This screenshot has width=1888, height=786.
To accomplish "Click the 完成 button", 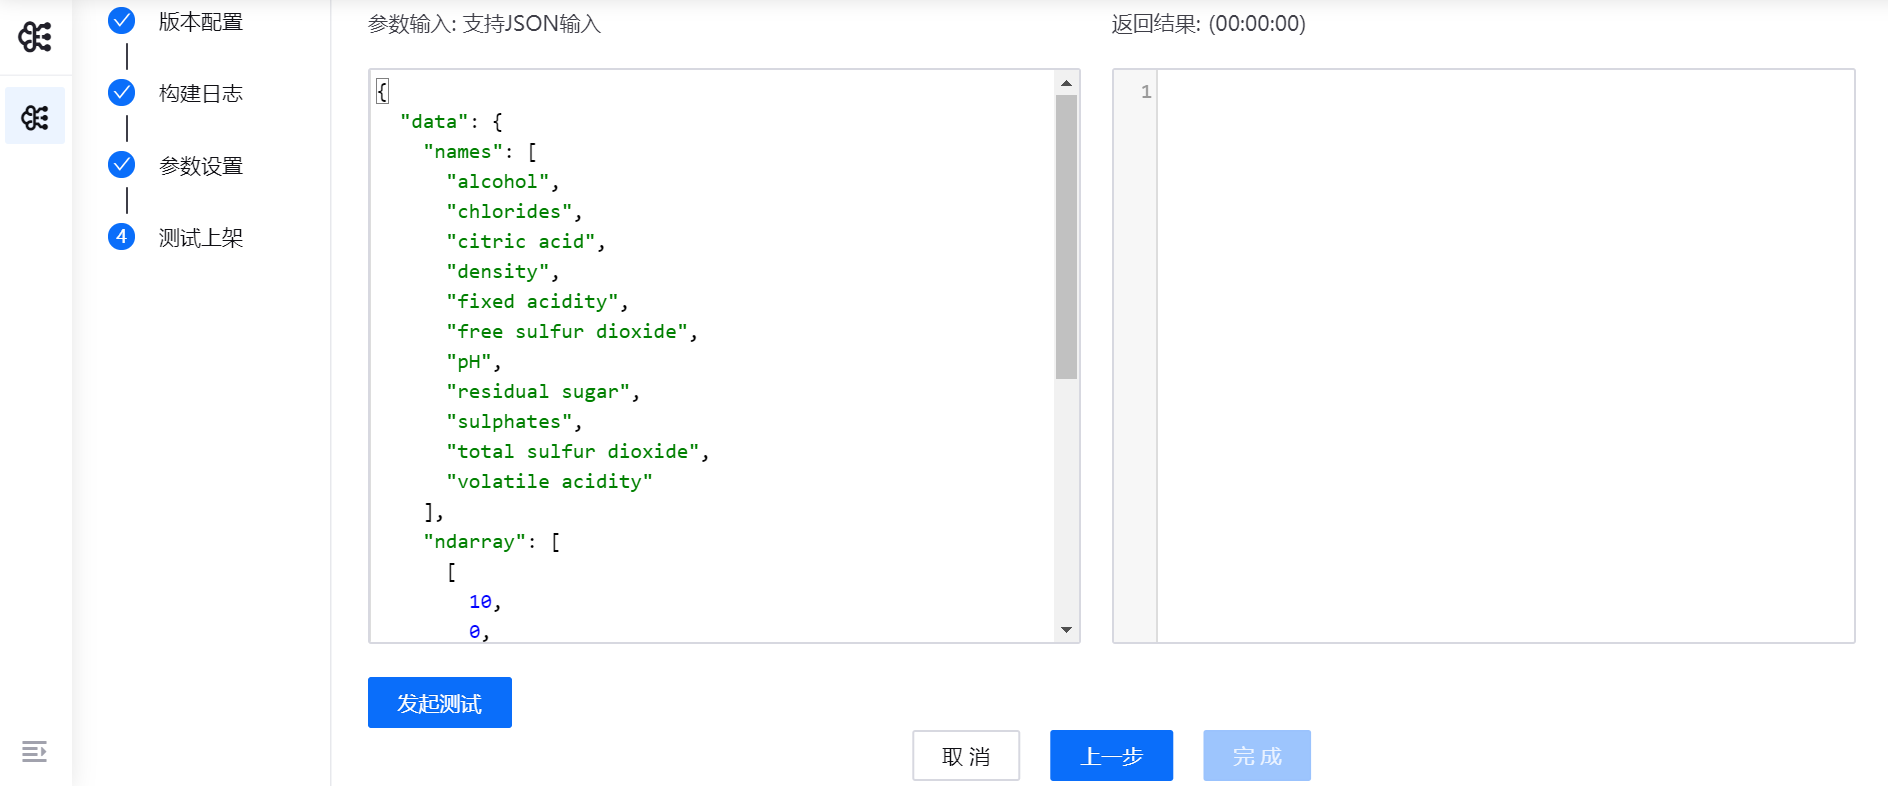I will 1257,756.
